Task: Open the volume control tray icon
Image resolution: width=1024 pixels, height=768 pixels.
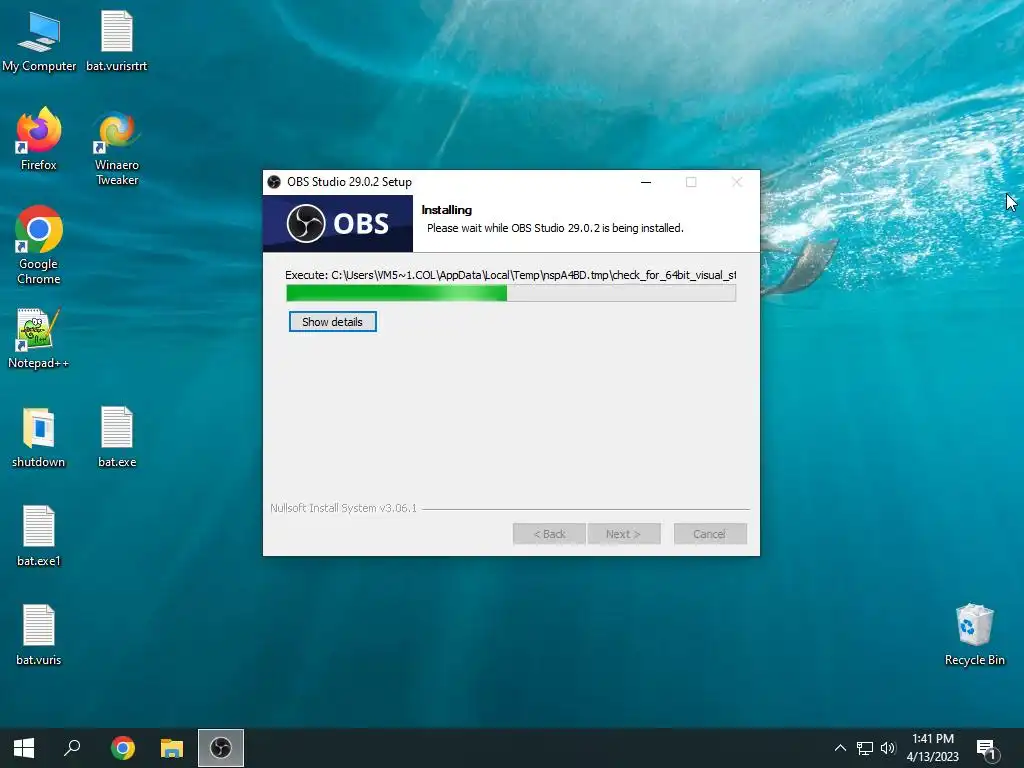Action: click(x=888, y=748)
